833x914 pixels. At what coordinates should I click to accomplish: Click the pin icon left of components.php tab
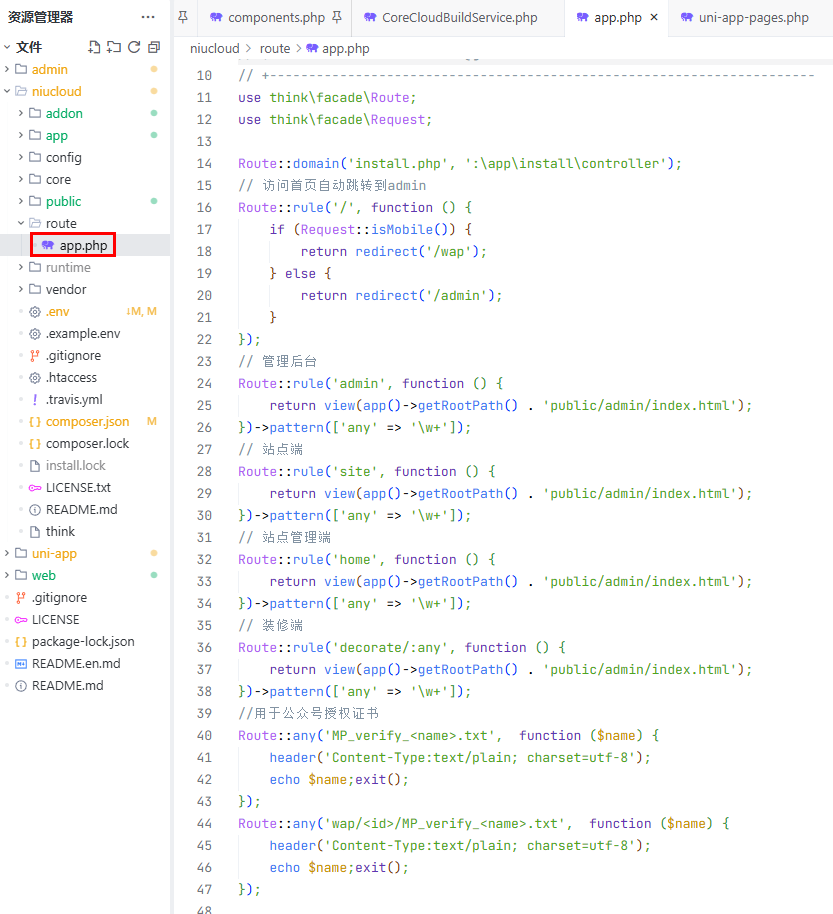183,17
